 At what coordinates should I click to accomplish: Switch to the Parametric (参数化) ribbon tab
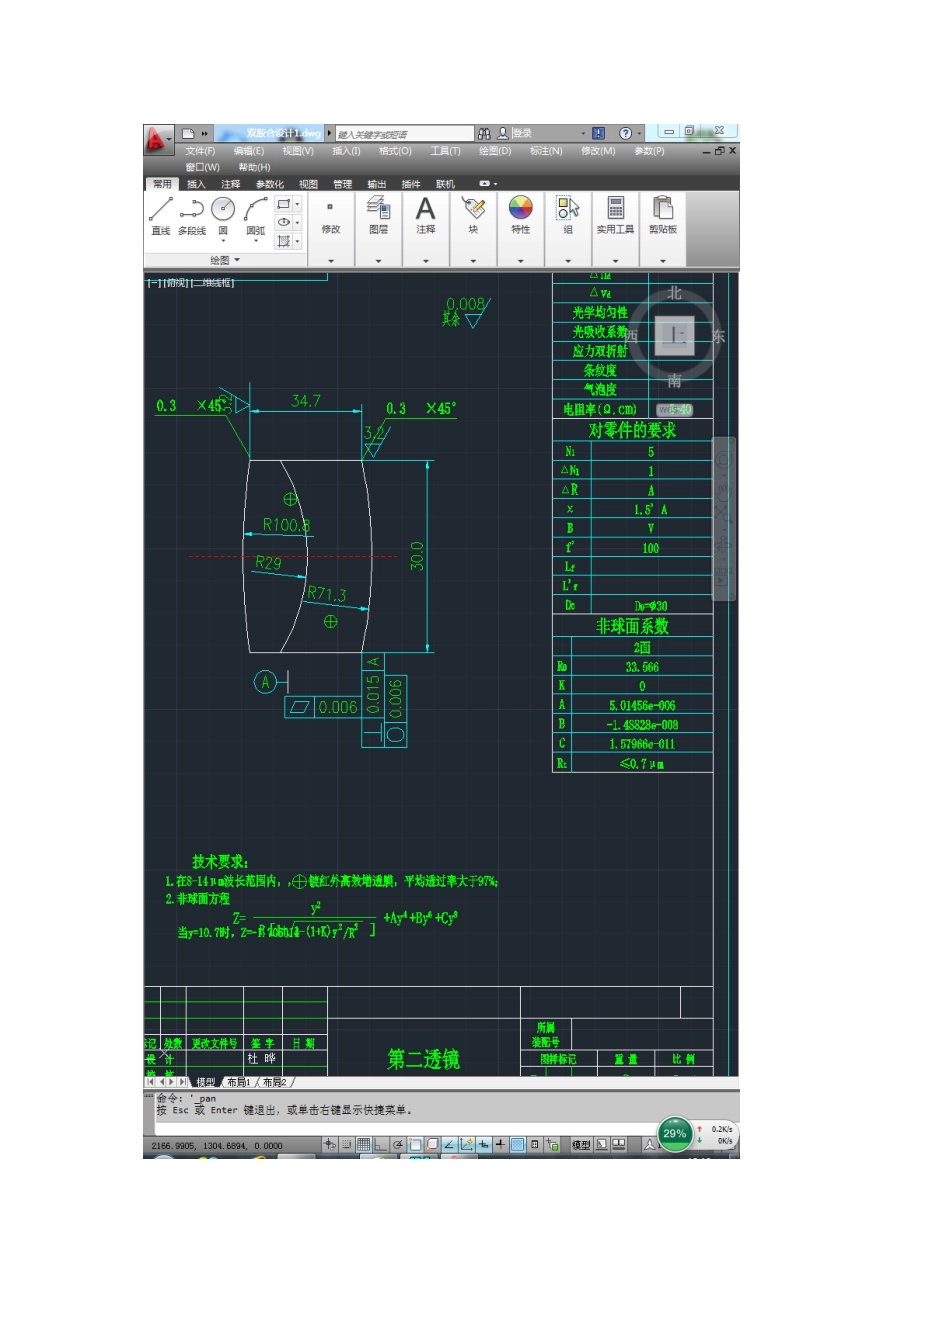coord(270,184)
